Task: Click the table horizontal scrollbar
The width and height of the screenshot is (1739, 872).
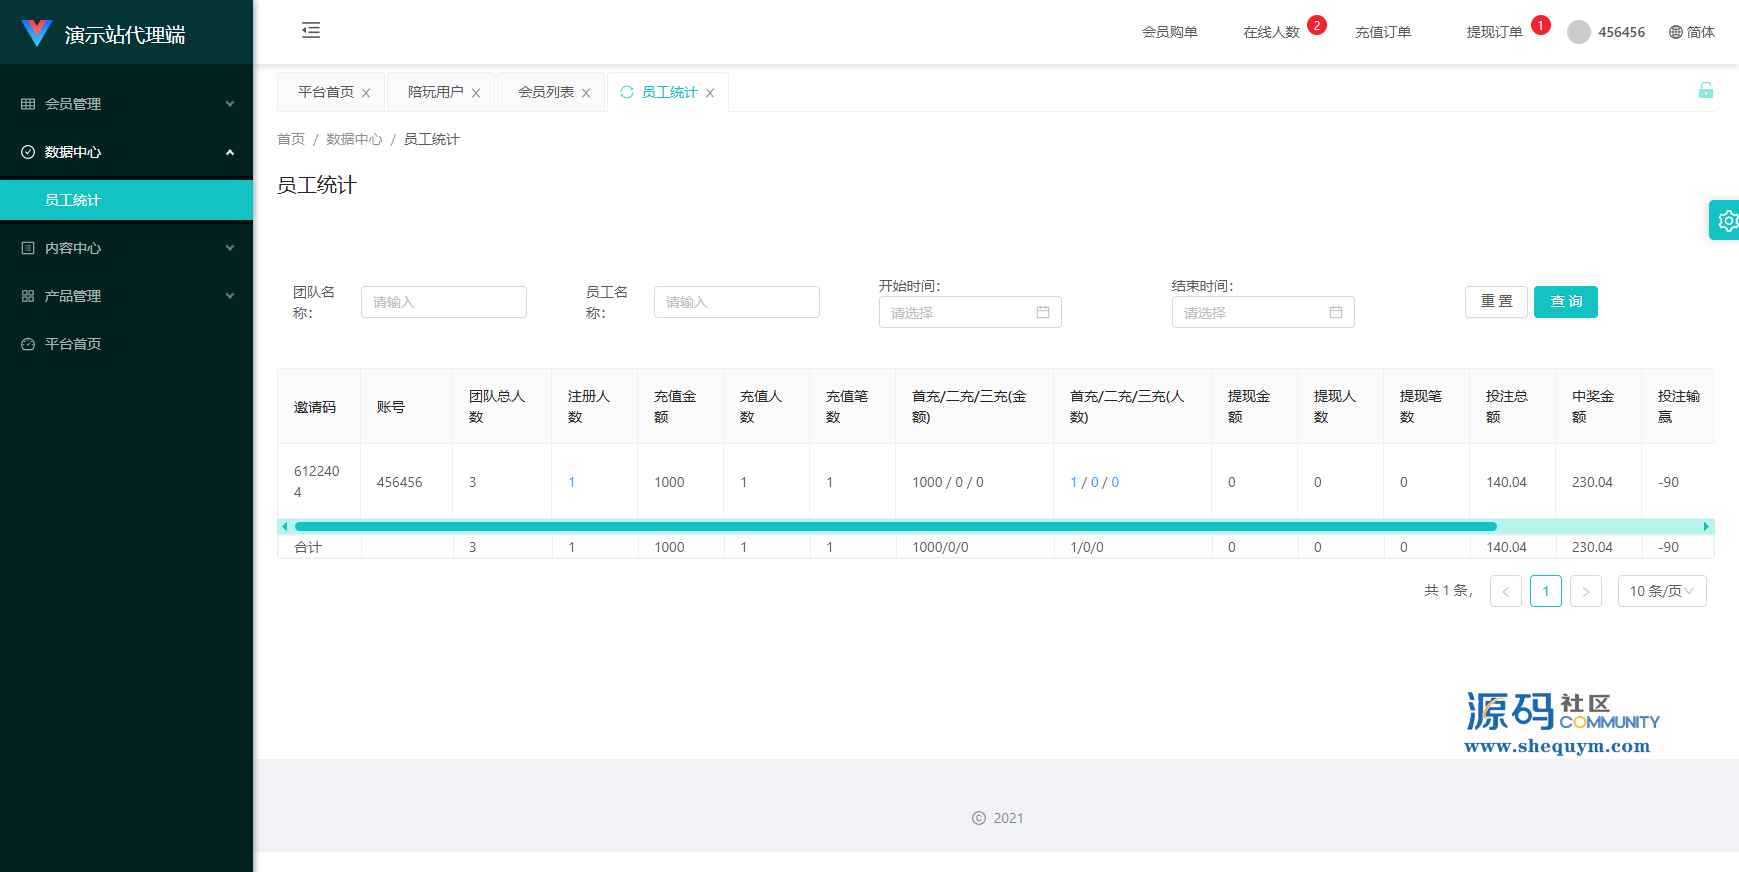Action: [x=895, y=526]
